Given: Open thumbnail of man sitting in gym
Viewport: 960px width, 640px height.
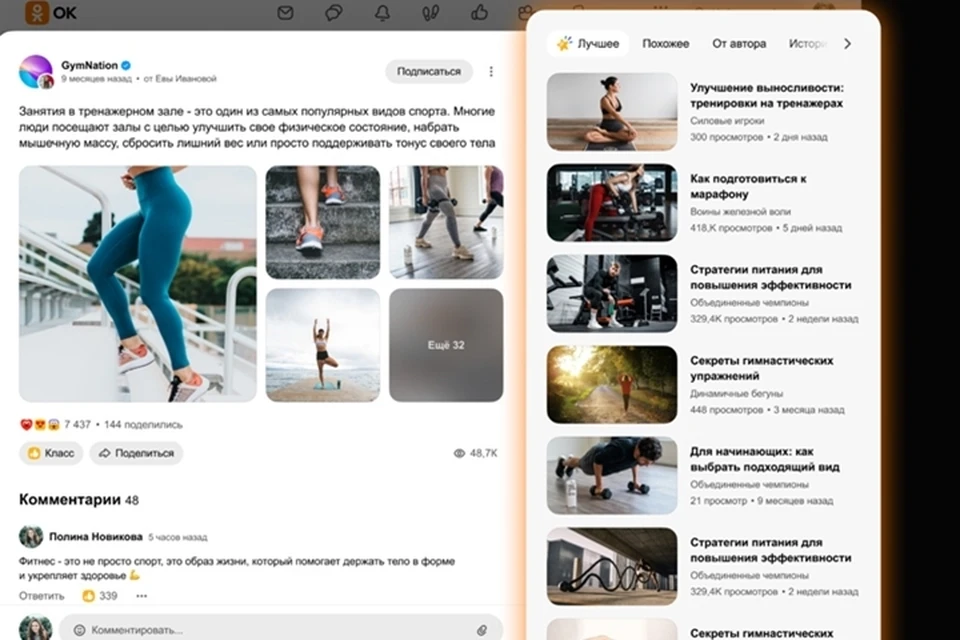Looking at the screenshot, I should coord(612,293).
